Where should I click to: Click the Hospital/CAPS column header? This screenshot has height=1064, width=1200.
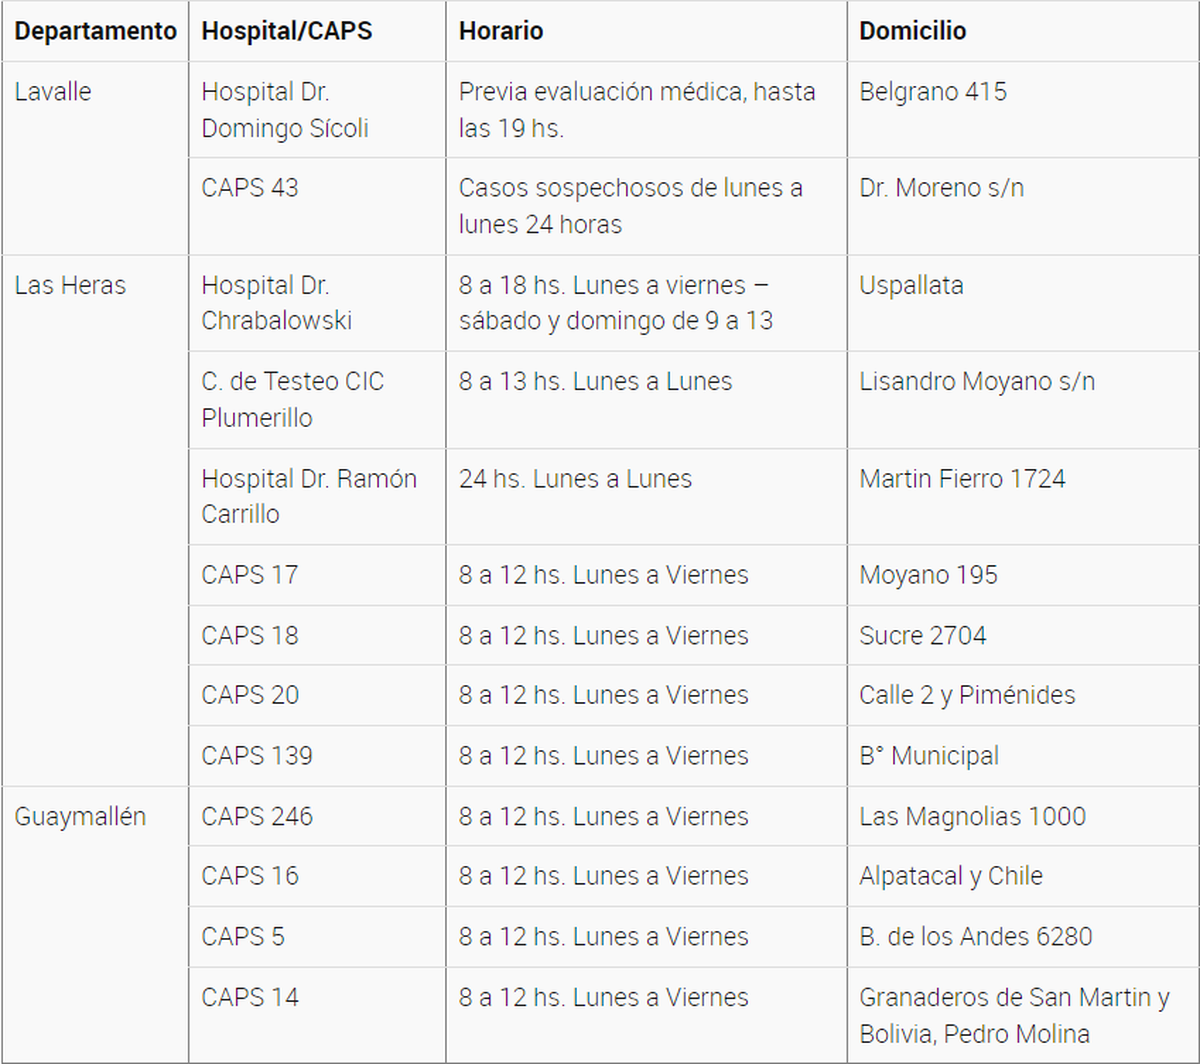click(x=287, y=31)
